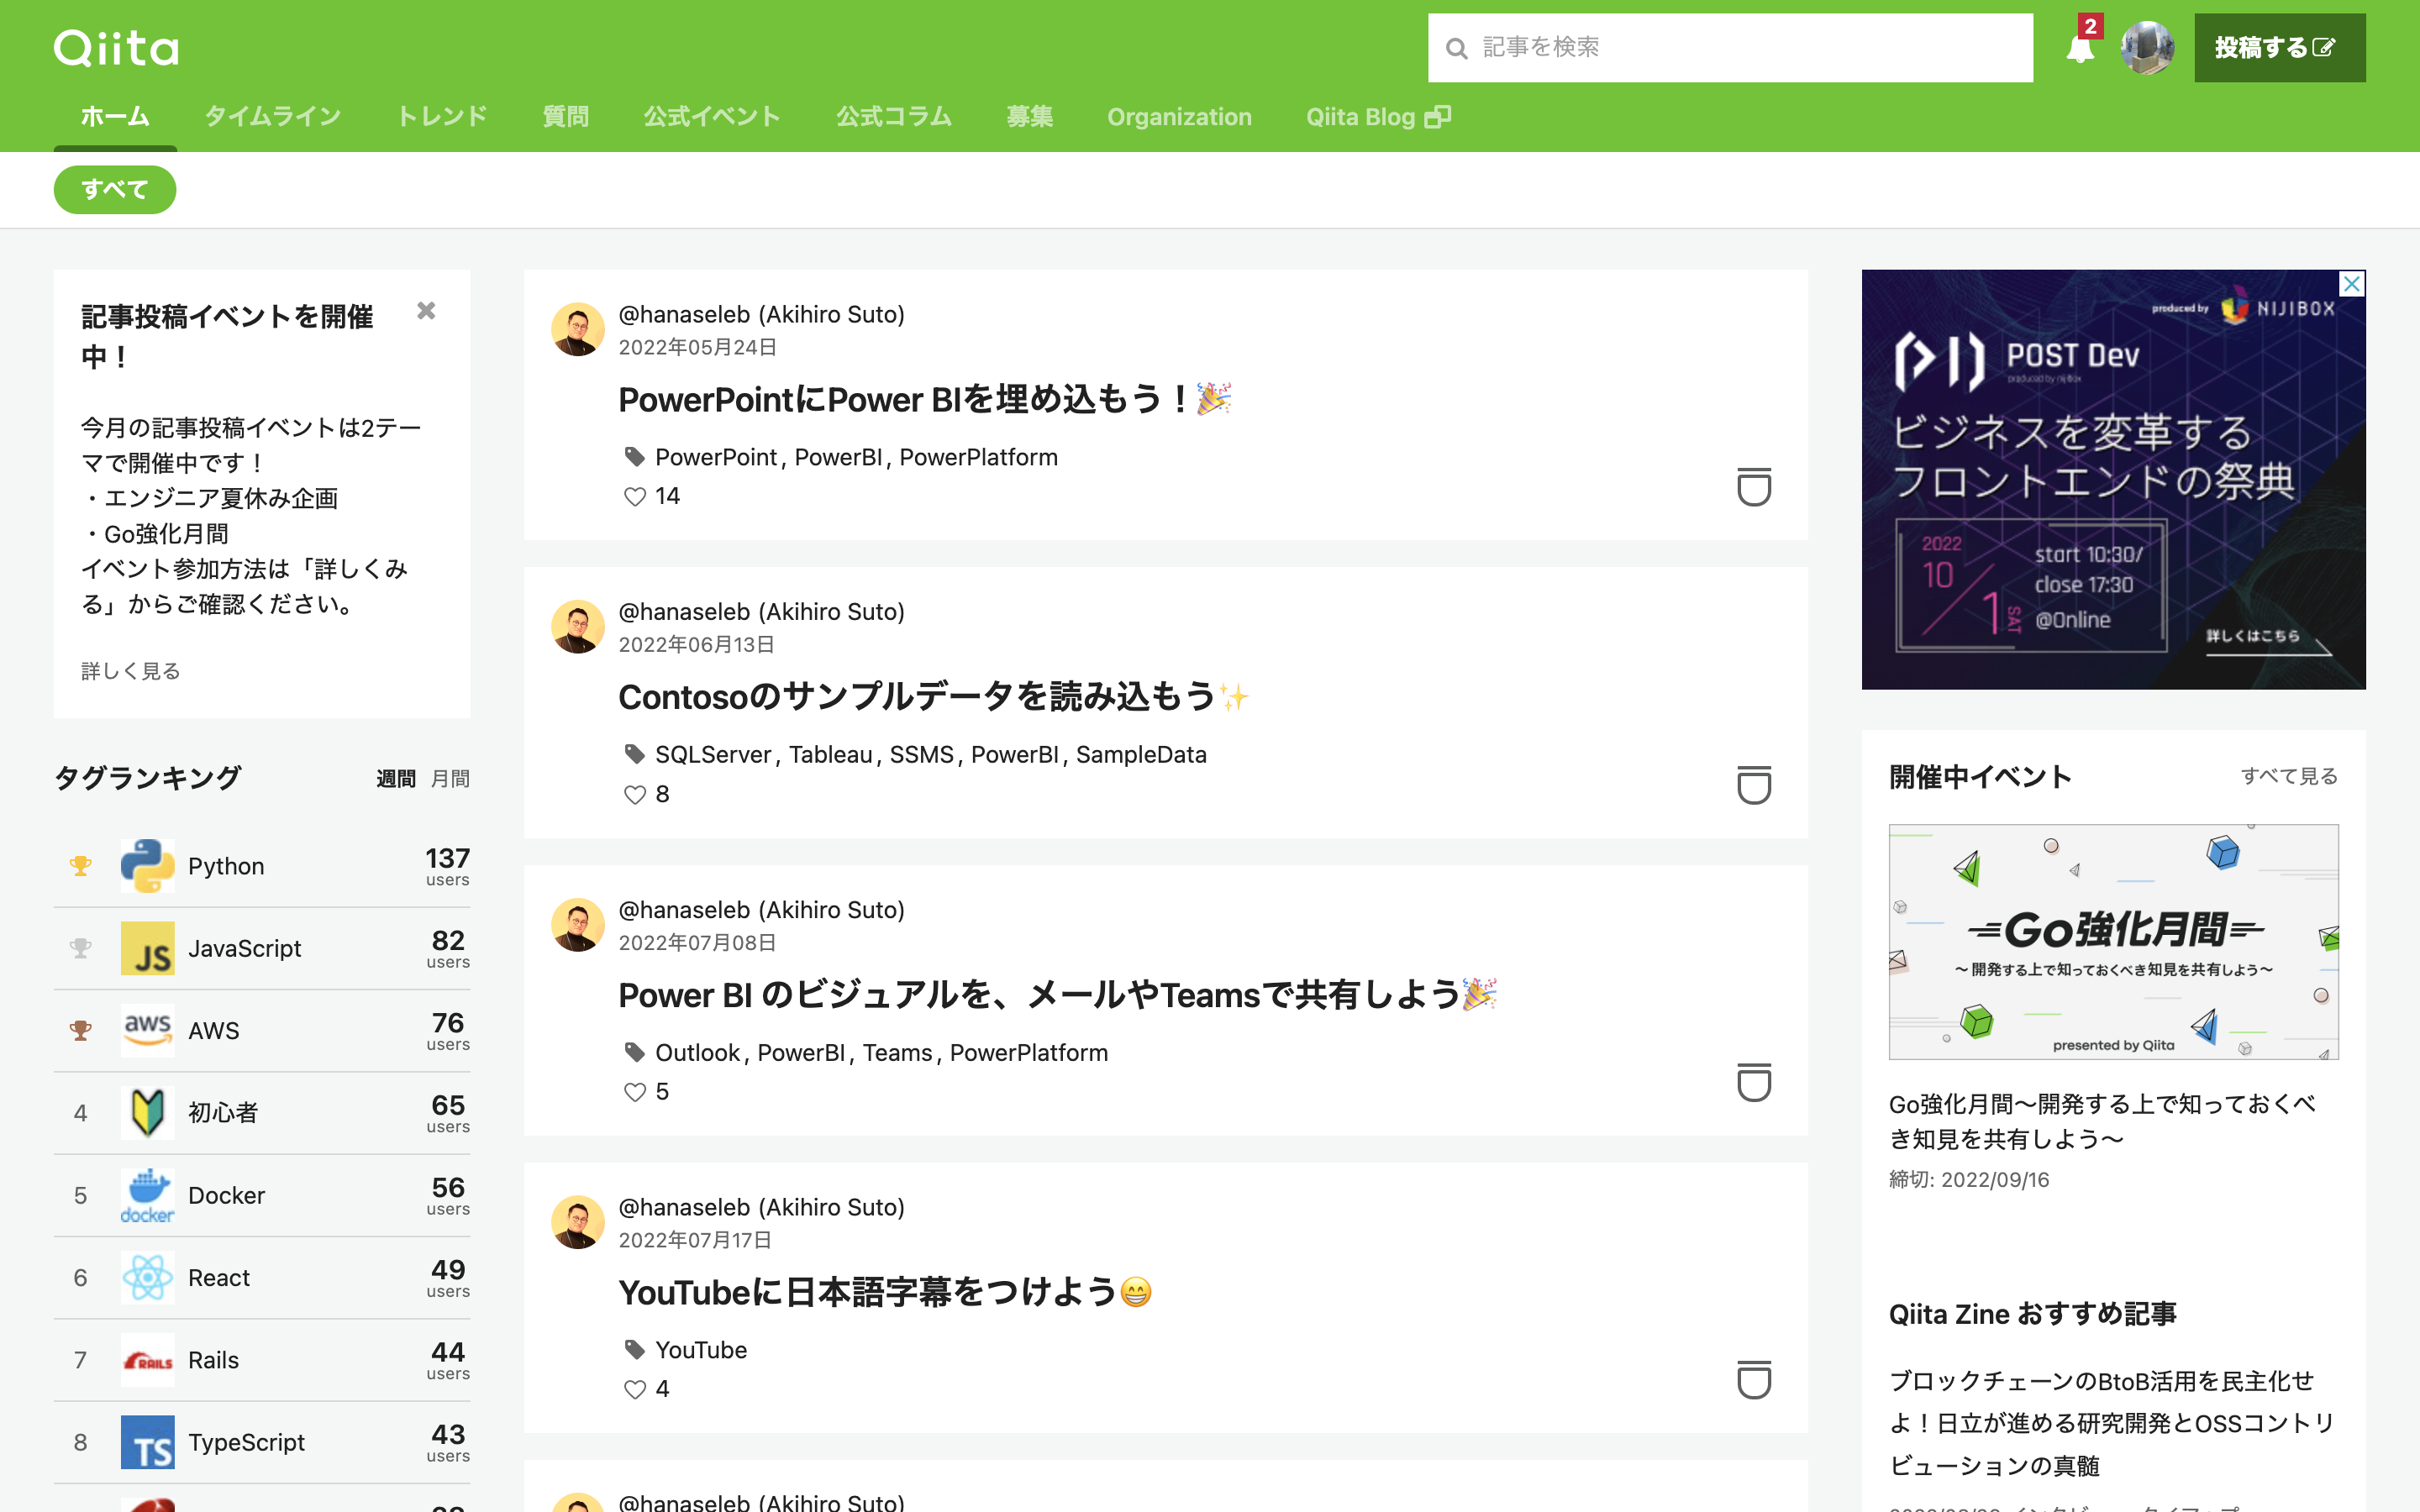Open the POST Dev ad banner

pos(2113,480)
